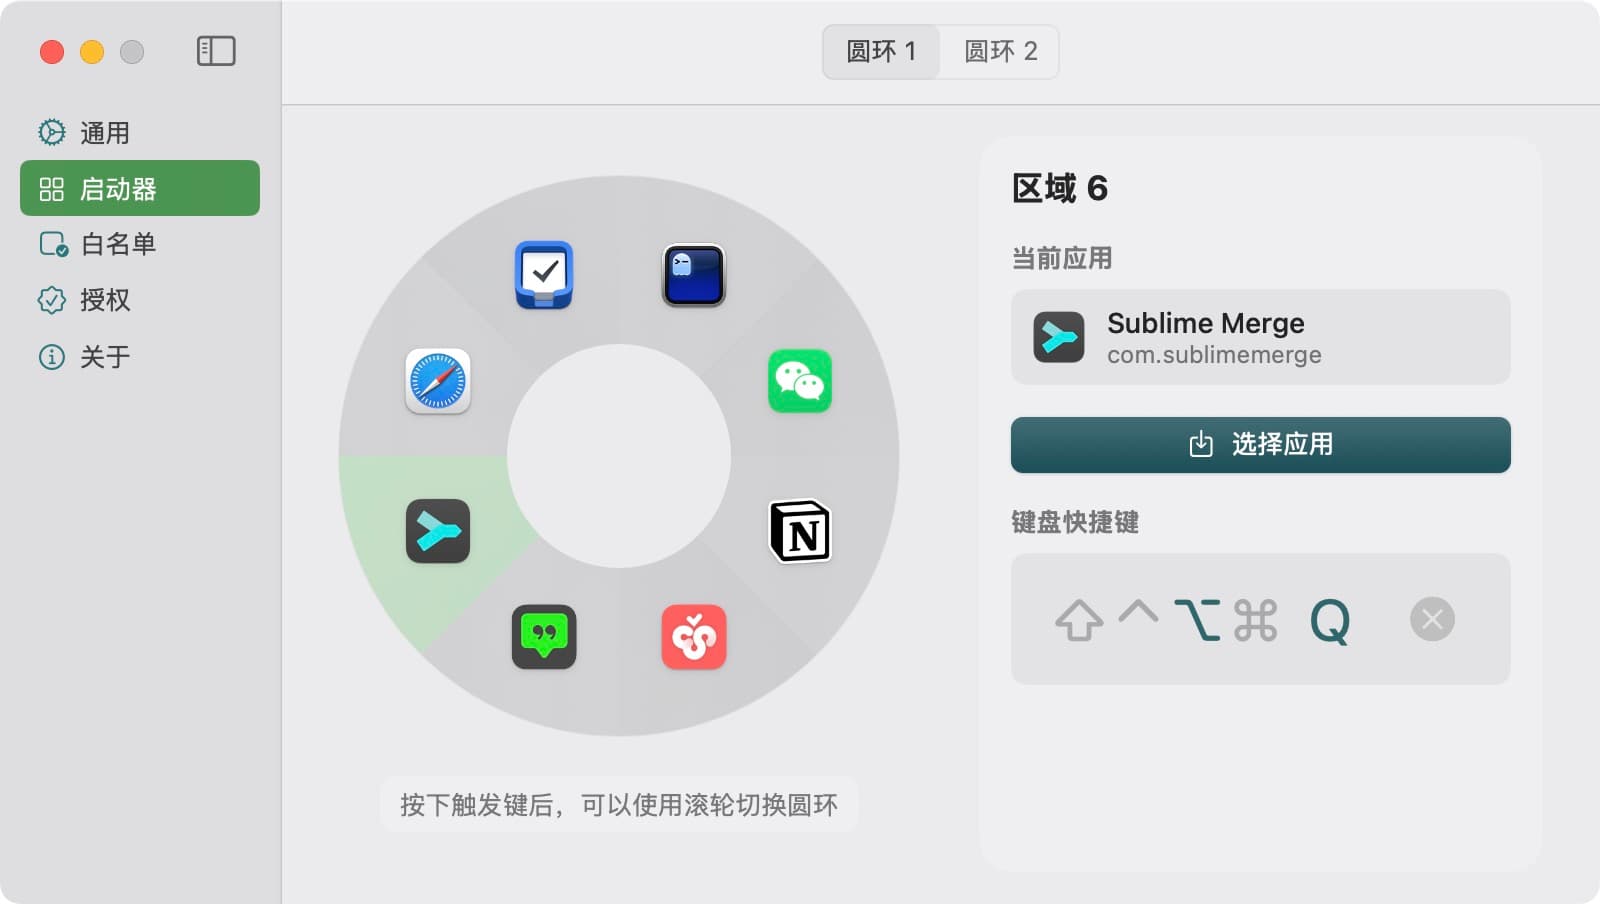Screen dimensions: 1600x904
Task: Select the WeChat icon in the ring
Action: tap(800, 381)
